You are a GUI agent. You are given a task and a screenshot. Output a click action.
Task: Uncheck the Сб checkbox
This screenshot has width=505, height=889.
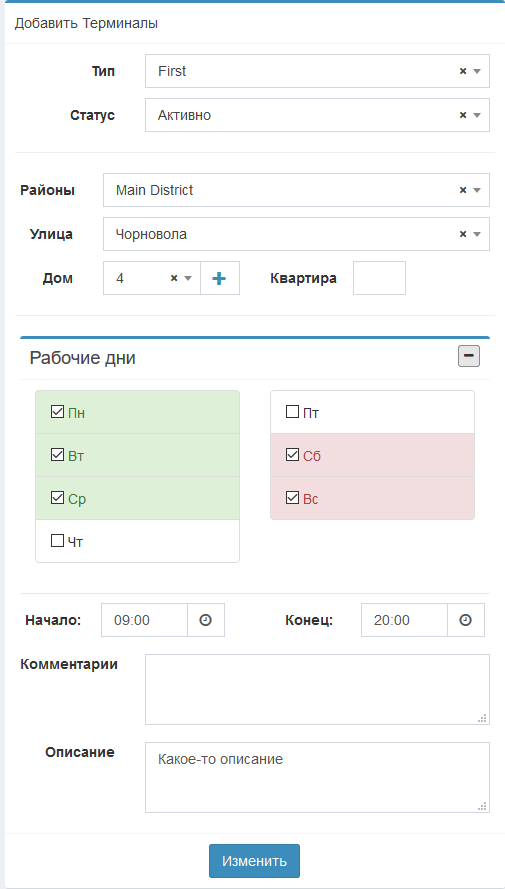click(292, 455)
